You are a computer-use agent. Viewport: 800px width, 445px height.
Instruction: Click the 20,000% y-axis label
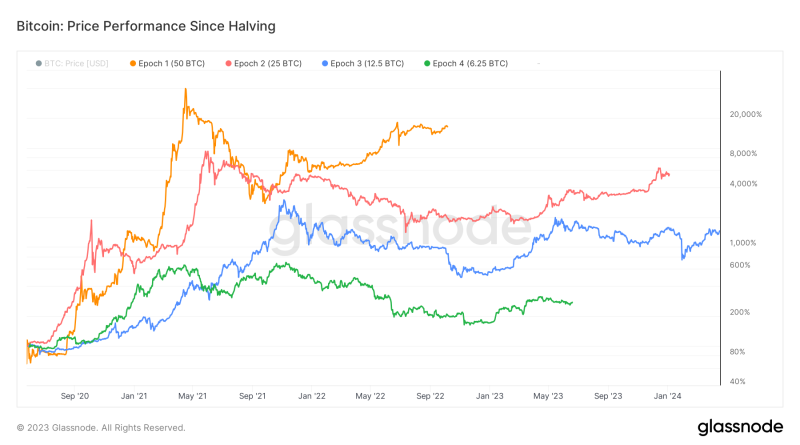coord(746,114)
